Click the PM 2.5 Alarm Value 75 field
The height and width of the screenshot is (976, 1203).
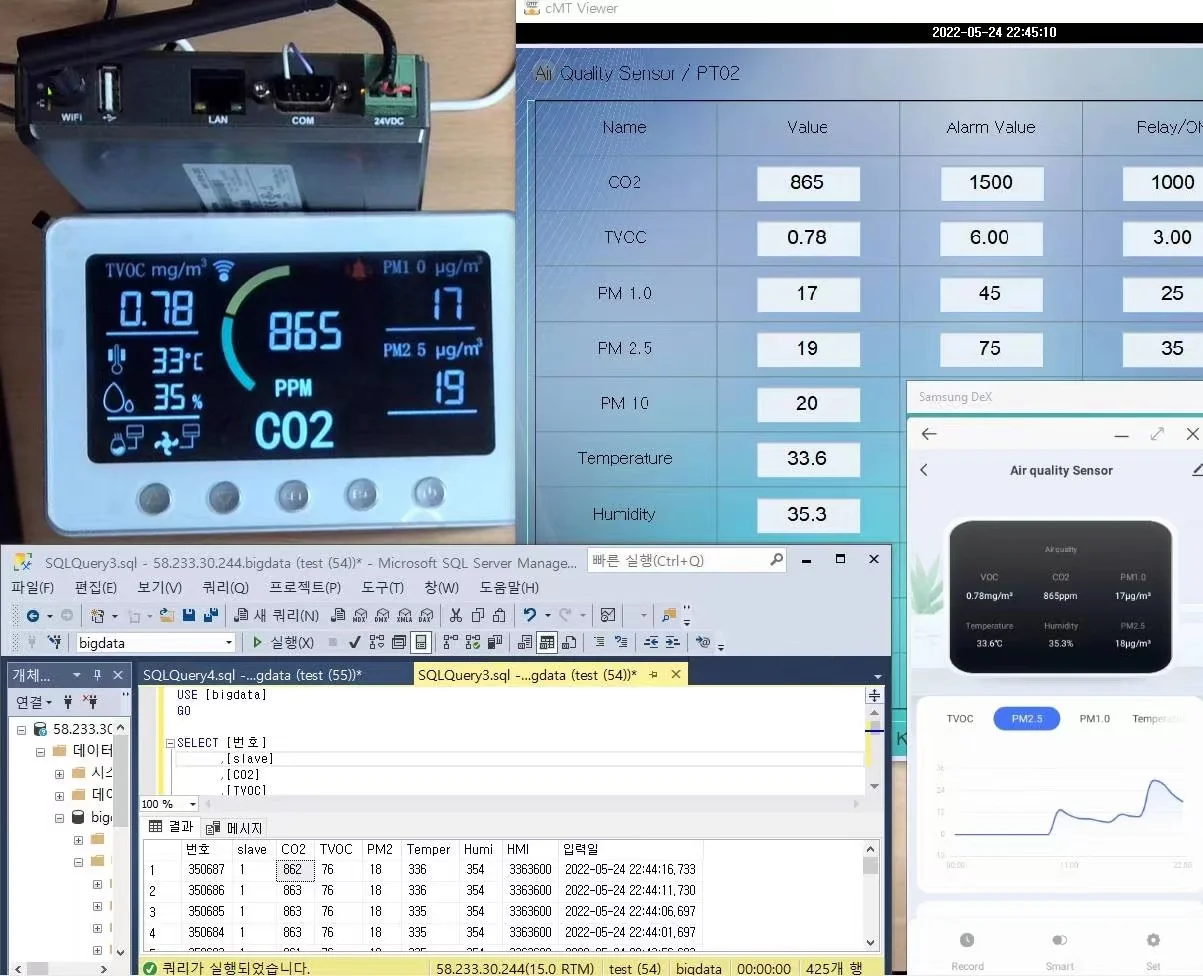pyautogui.click(x=990, y=348)
